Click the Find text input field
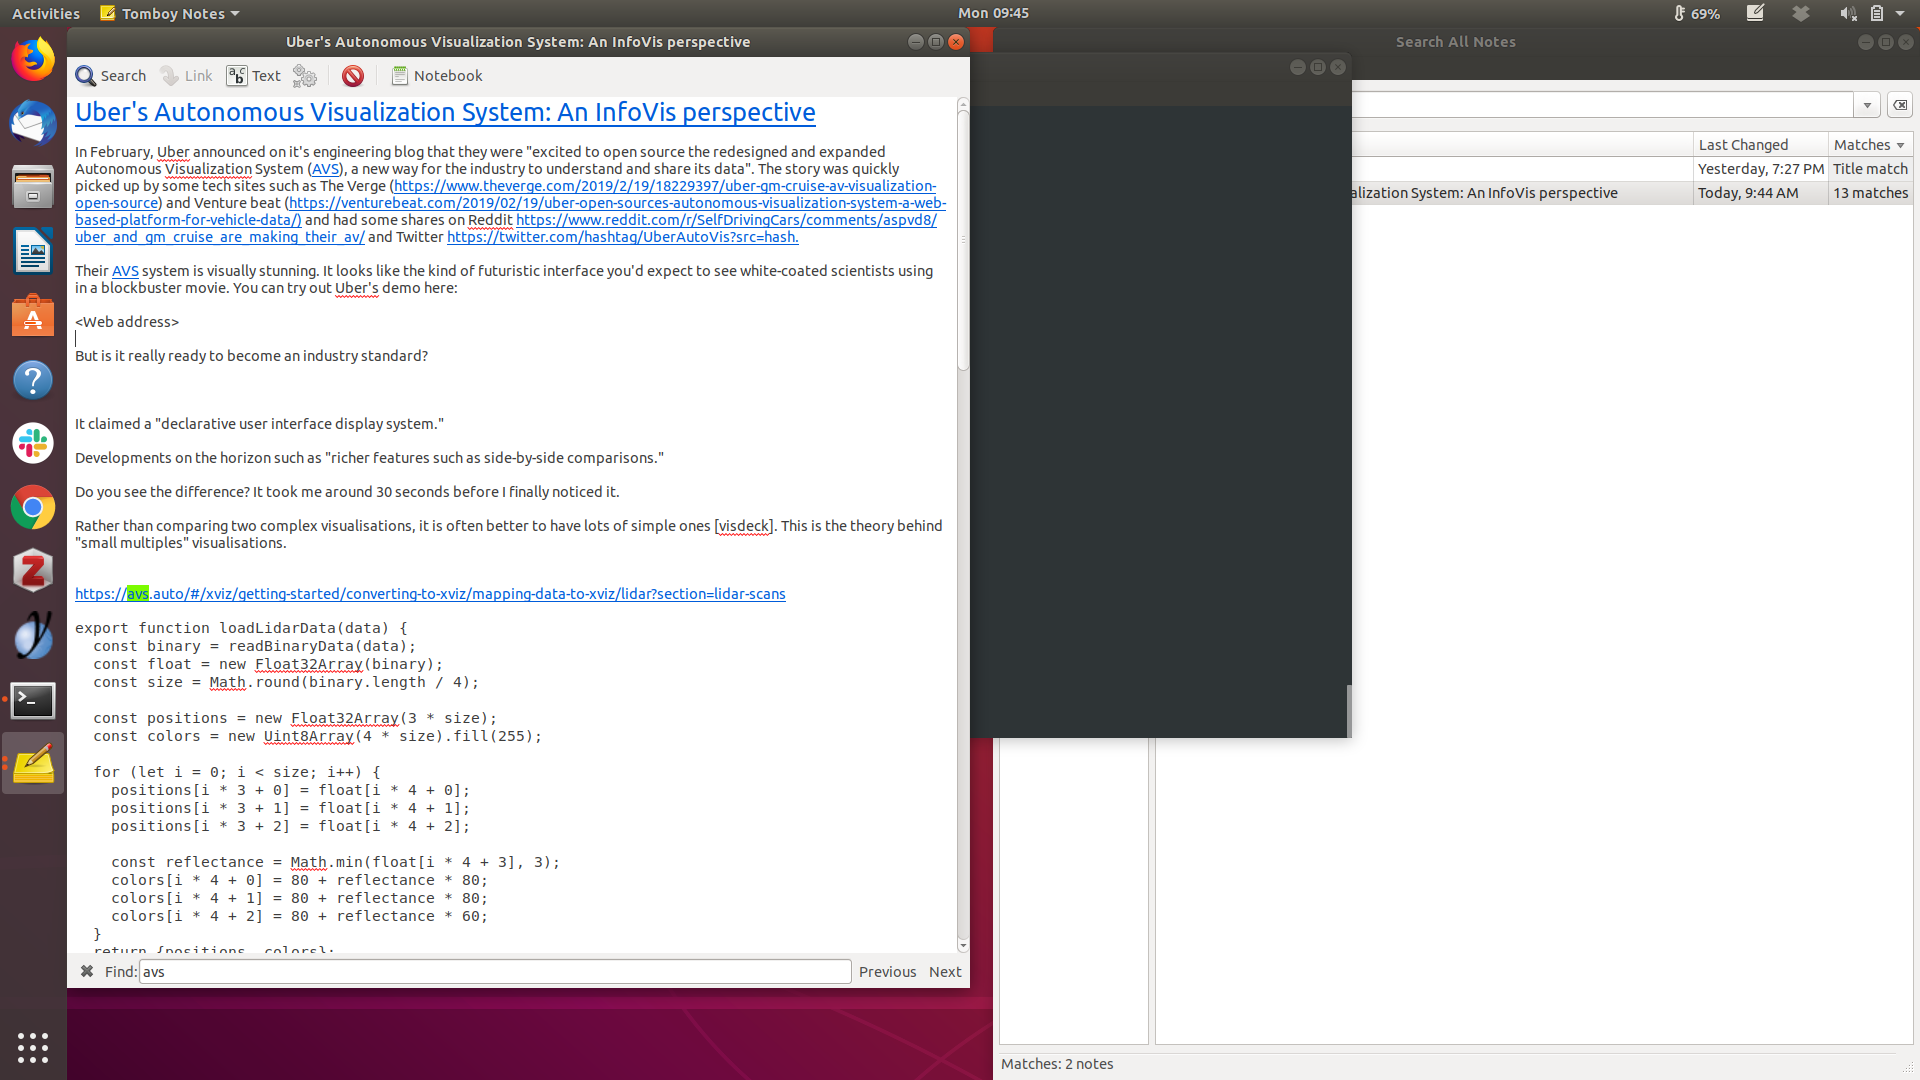The image size is (1920, 1080). point(495,971)
